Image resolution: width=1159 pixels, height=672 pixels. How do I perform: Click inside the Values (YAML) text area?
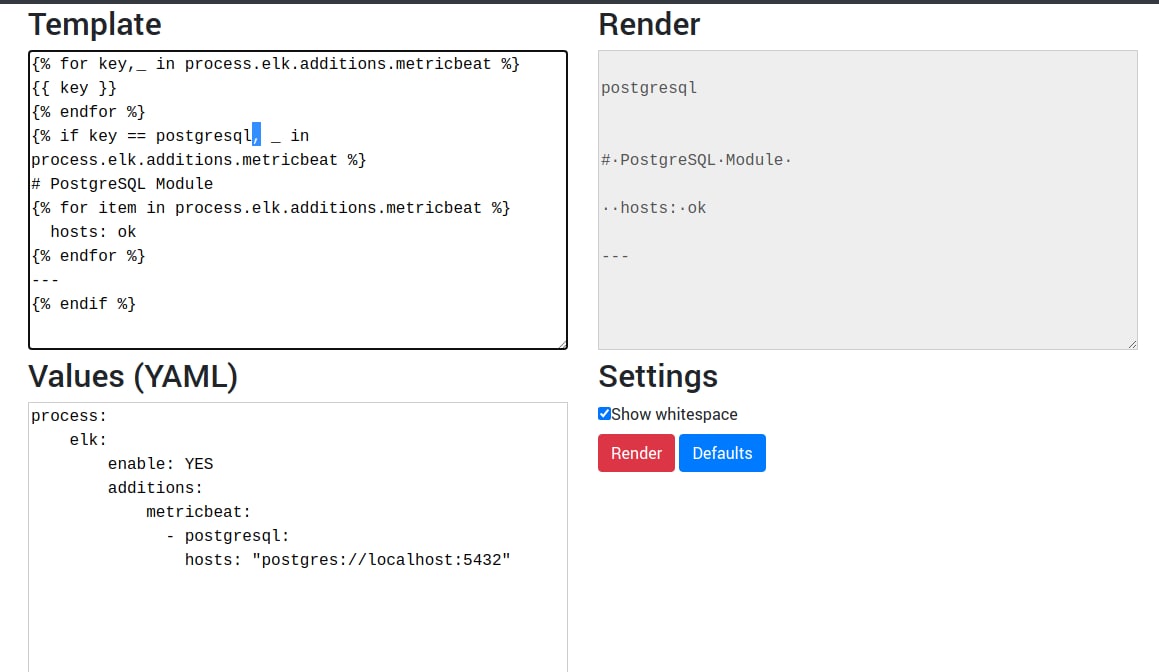pos(298,537)
